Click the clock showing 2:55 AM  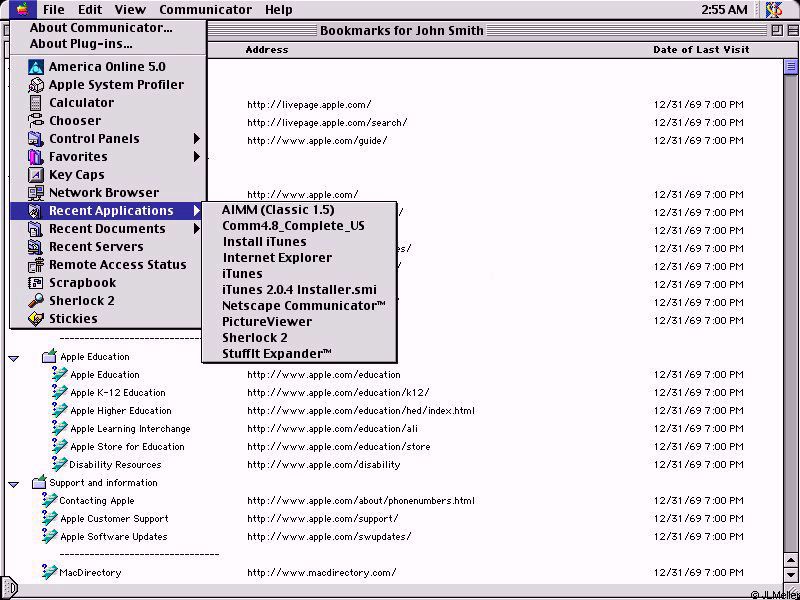pos(724,9)
